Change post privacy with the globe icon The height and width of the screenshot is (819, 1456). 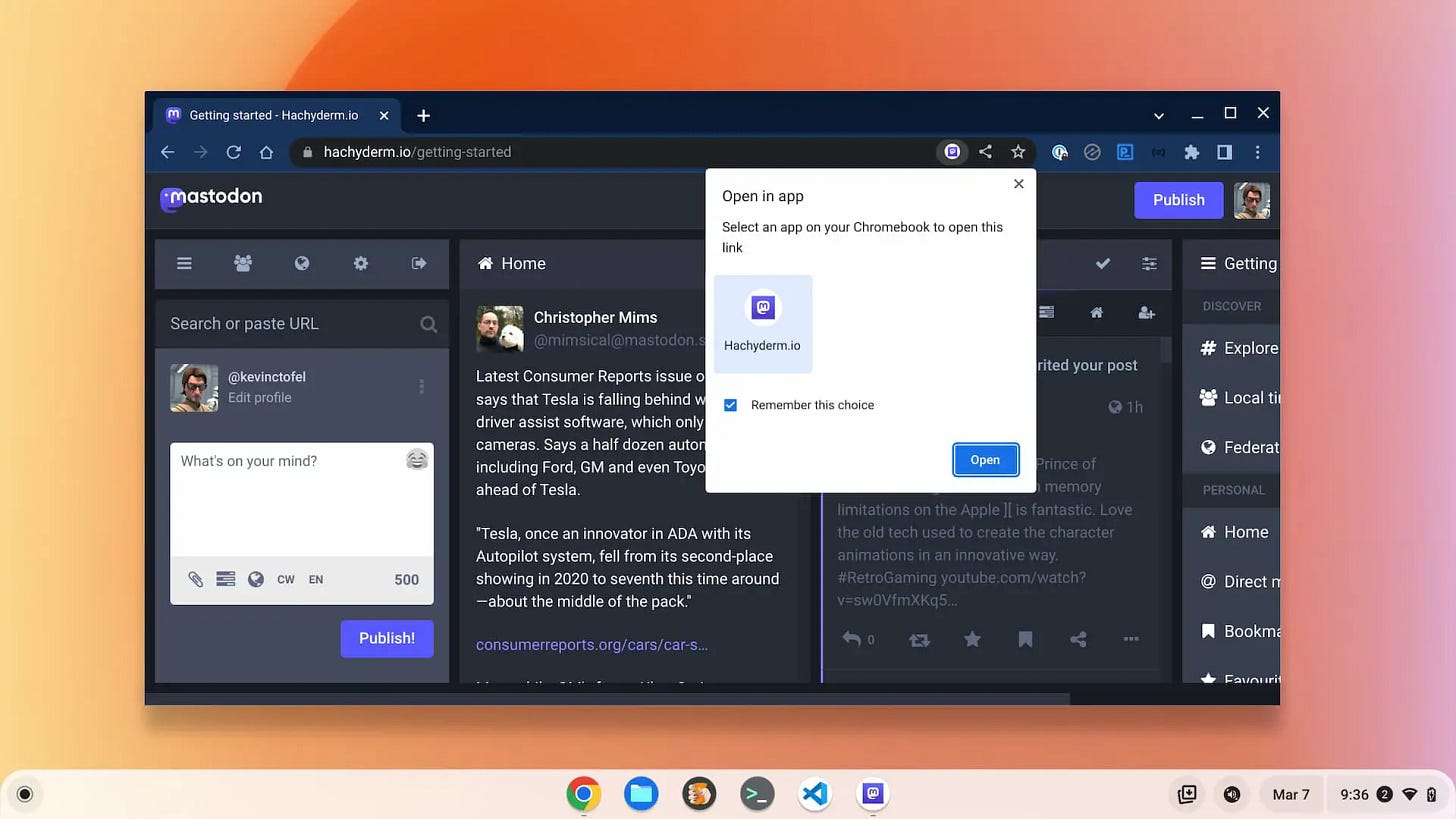(x=256, y=579)
